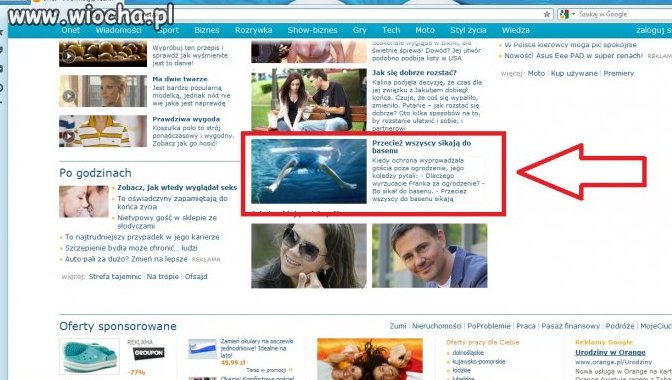Go to the Show-biznes section
Image resolution: width=672 pixels, height=380 pixels.
[312, 30]
